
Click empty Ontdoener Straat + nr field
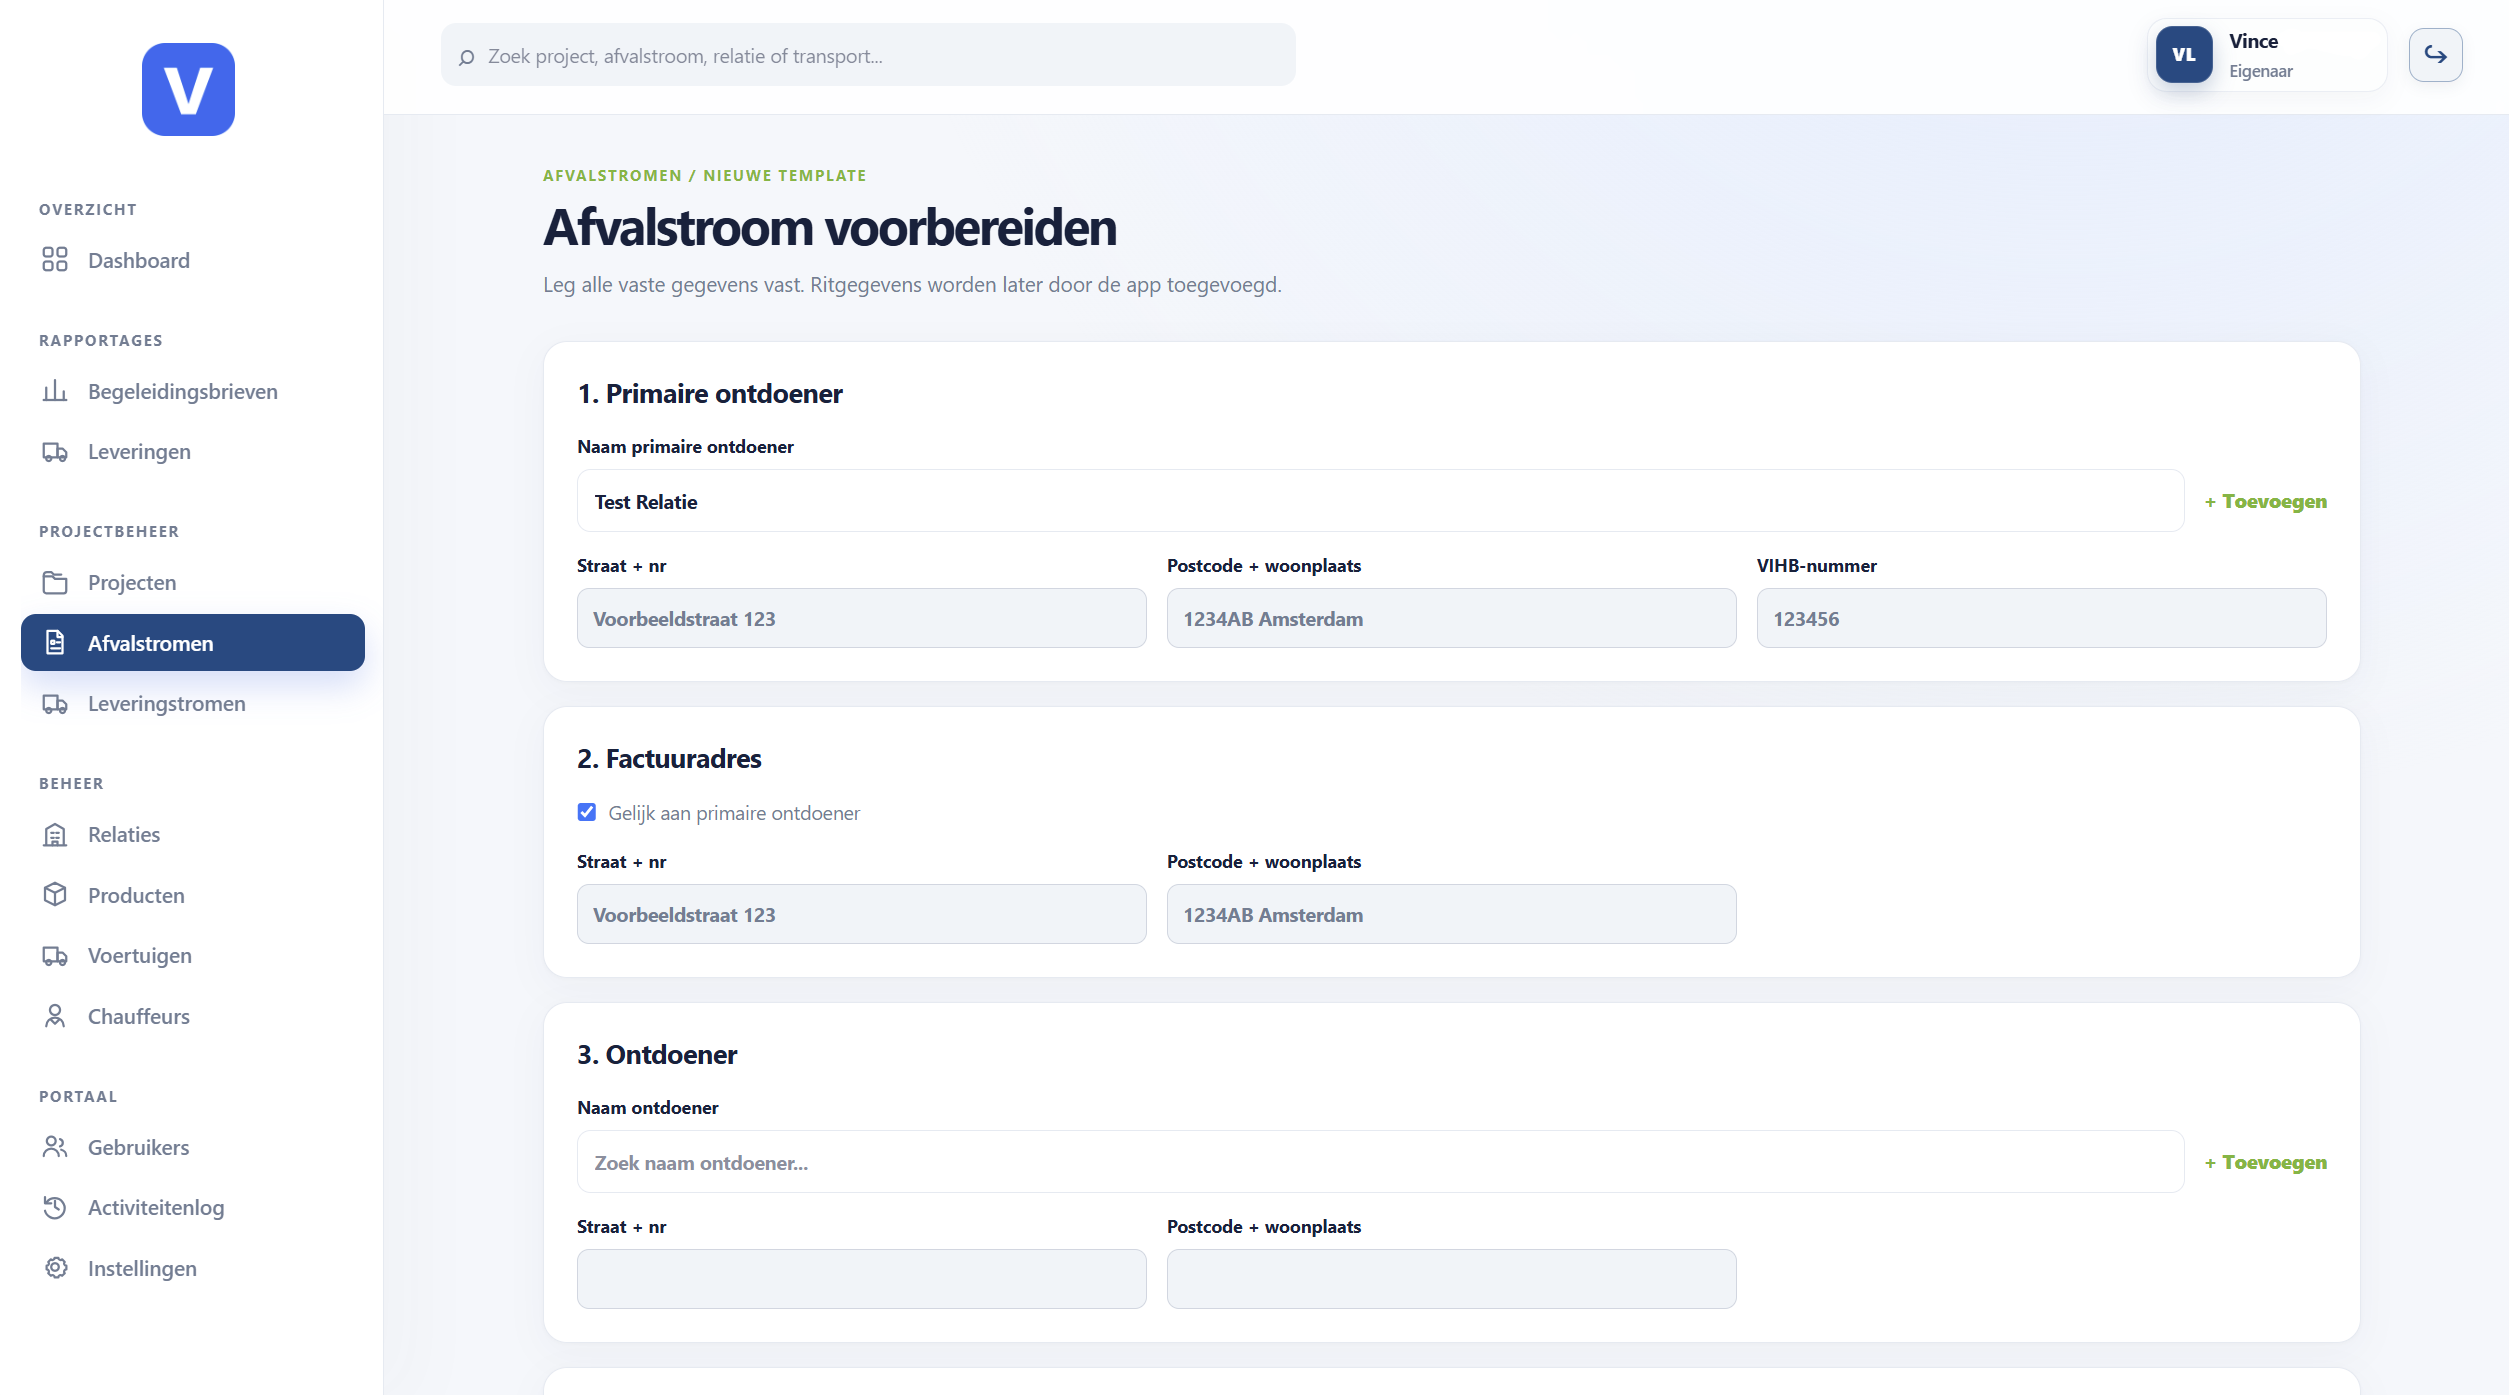[x=861, y=1279]
